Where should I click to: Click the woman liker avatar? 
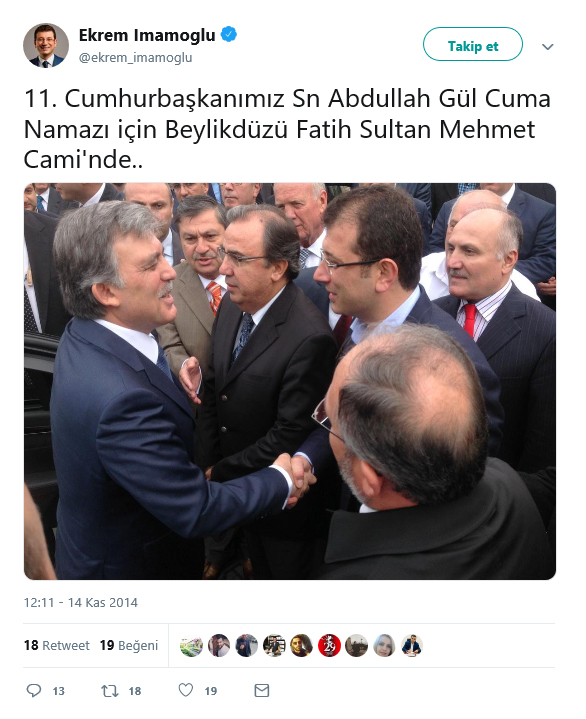coord(384,645)
